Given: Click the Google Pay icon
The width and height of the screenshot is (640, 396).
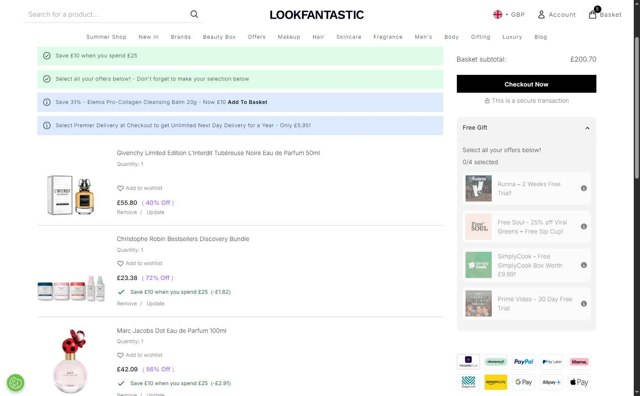Looking at the screenshot, I should coord(523,383).
